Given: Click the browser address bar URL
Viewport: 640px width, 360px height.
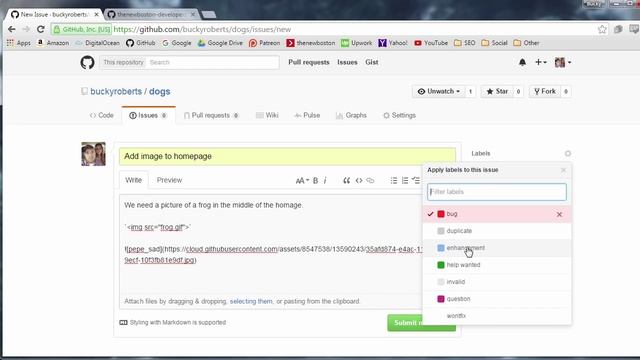Looking at the screenshot, I should (x=202, y=29).
